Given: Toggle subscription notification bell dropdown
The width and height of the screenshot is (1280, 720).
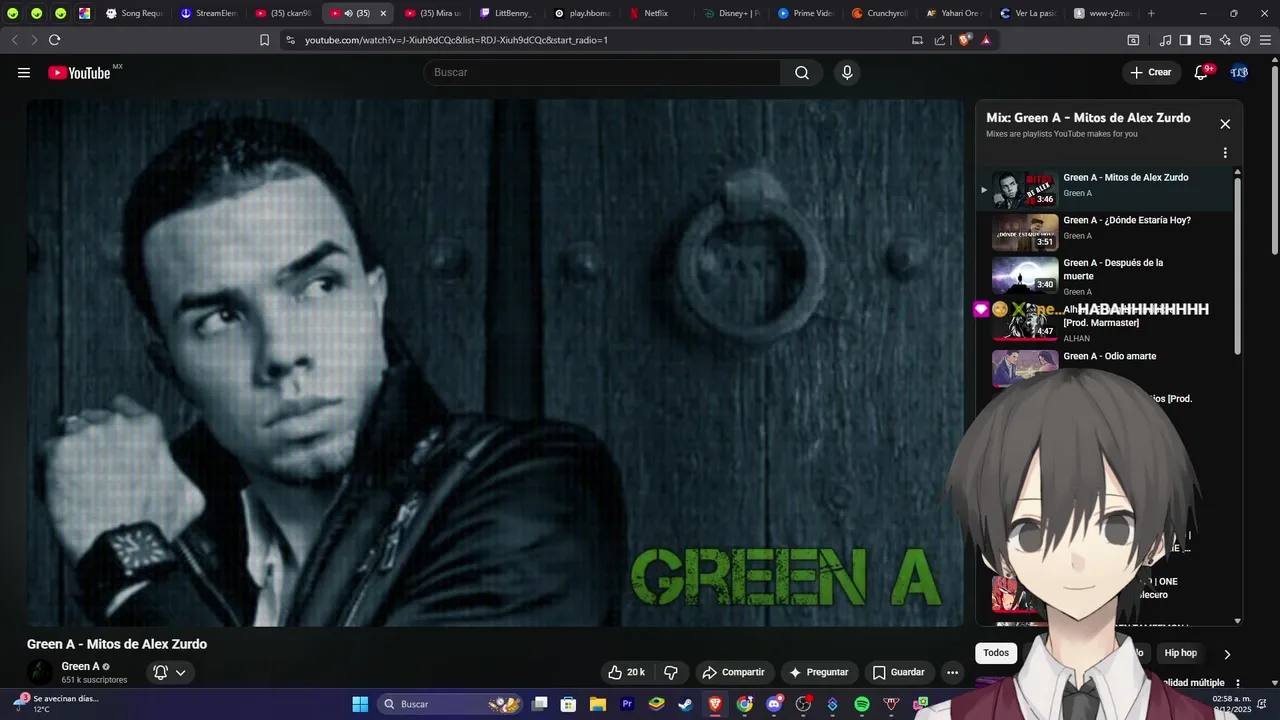Looking at the screenshot, I should (169, 672).
